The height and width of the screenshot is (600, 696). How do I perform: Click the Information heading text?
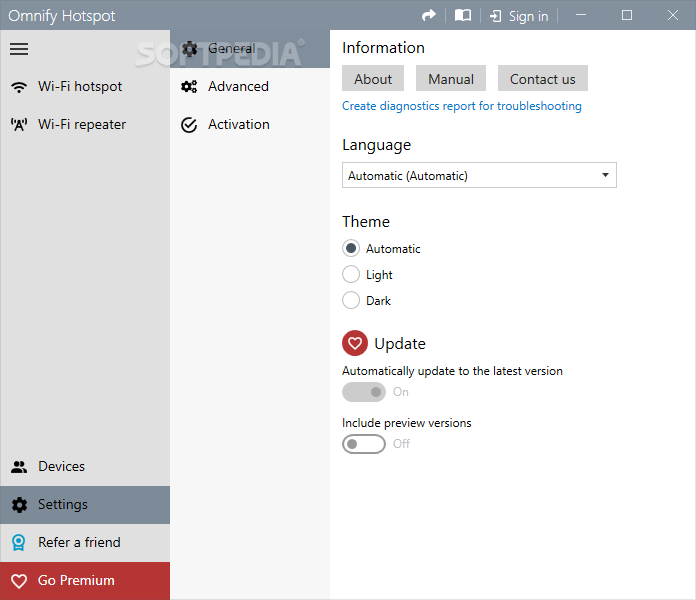click(383, 47)
